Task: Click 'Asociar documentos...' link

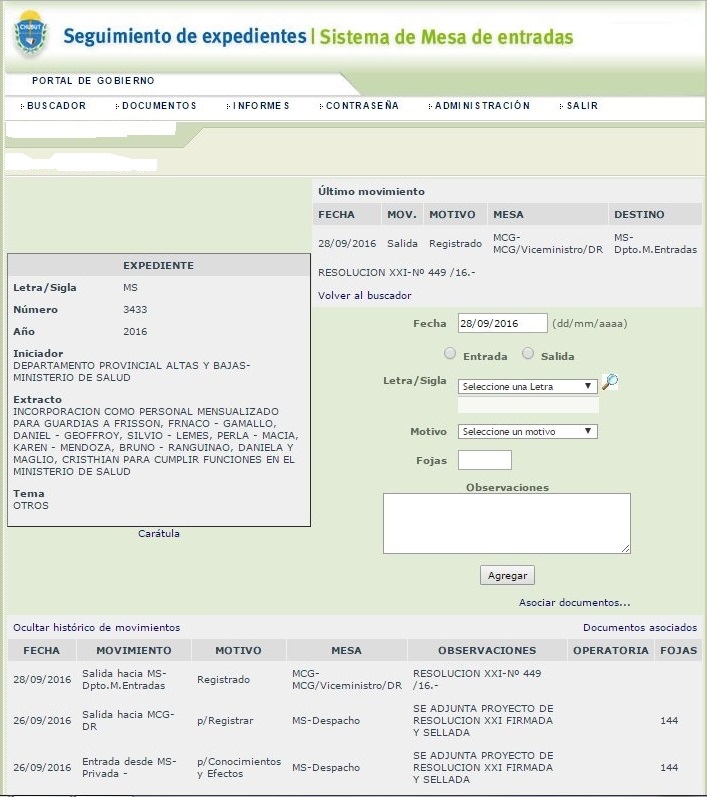Action: click(574, 603)
